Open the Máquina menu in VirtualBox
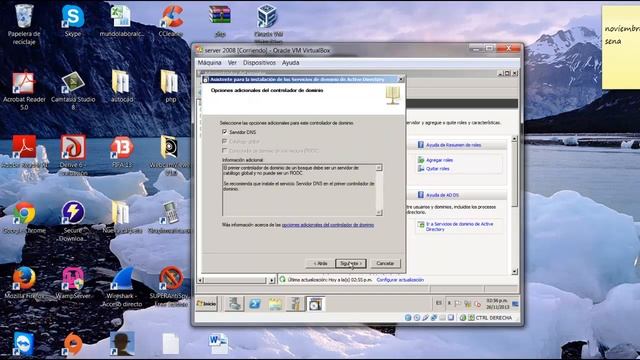This screenshot has width=640, height=360. 209,62
